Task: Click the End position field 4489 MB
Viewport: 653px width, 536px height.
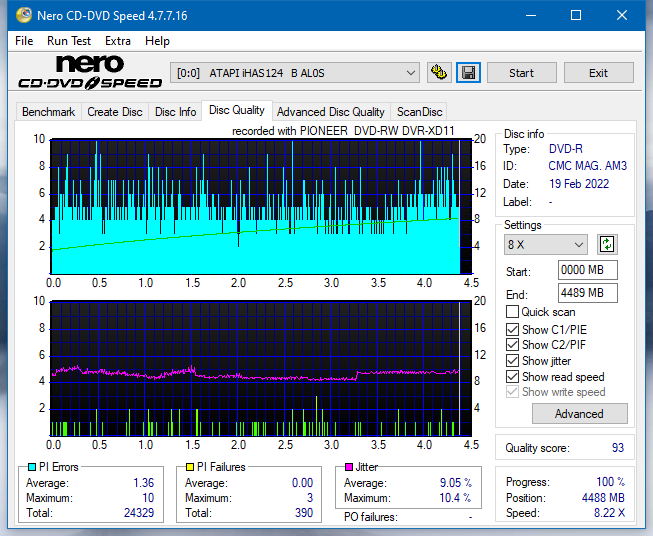Action: click(587, 293)
